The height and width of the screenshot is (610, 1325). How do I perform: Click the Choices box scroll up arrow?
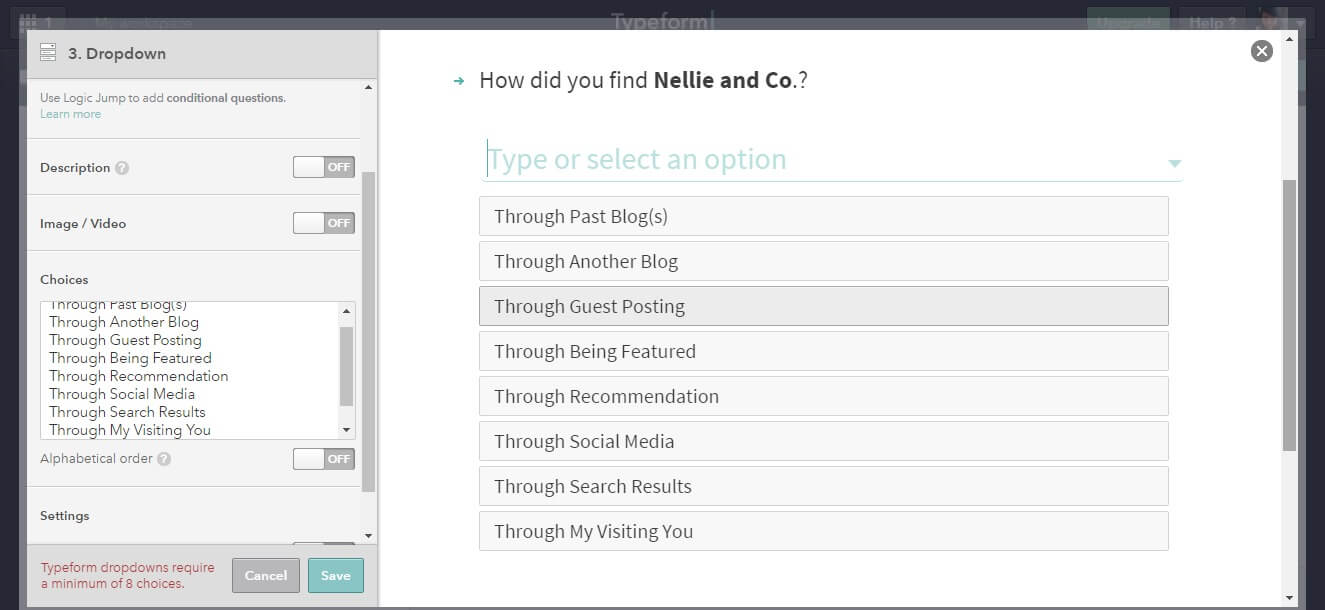point(347,310)
